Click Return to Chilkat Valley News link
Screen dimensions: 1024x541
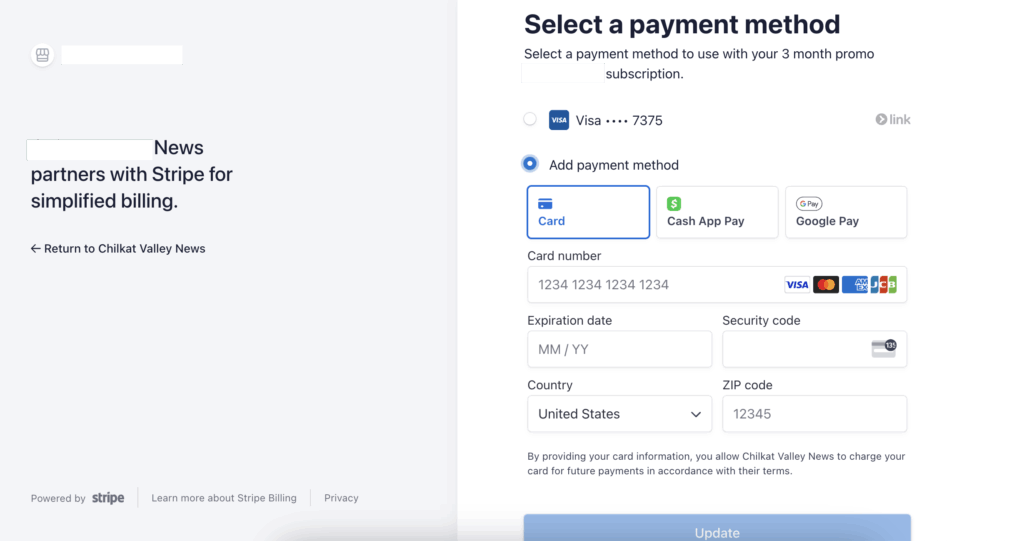pyautogui.click(x=118, y=249)
